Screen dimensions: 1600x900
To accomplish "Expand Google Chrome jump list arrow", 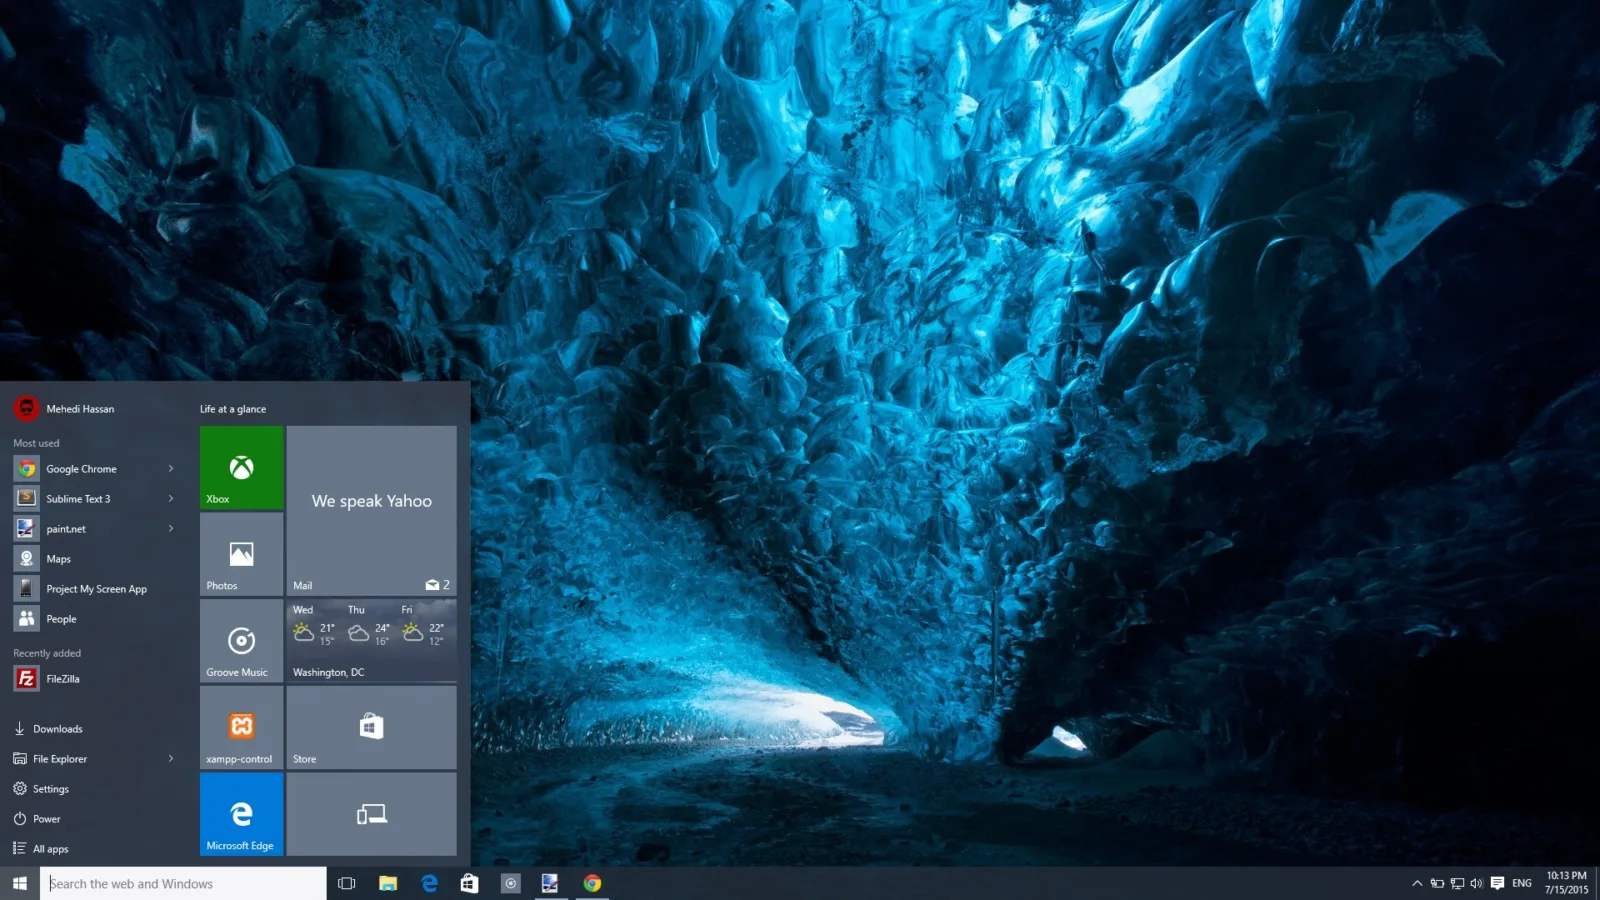I will 171,468.
